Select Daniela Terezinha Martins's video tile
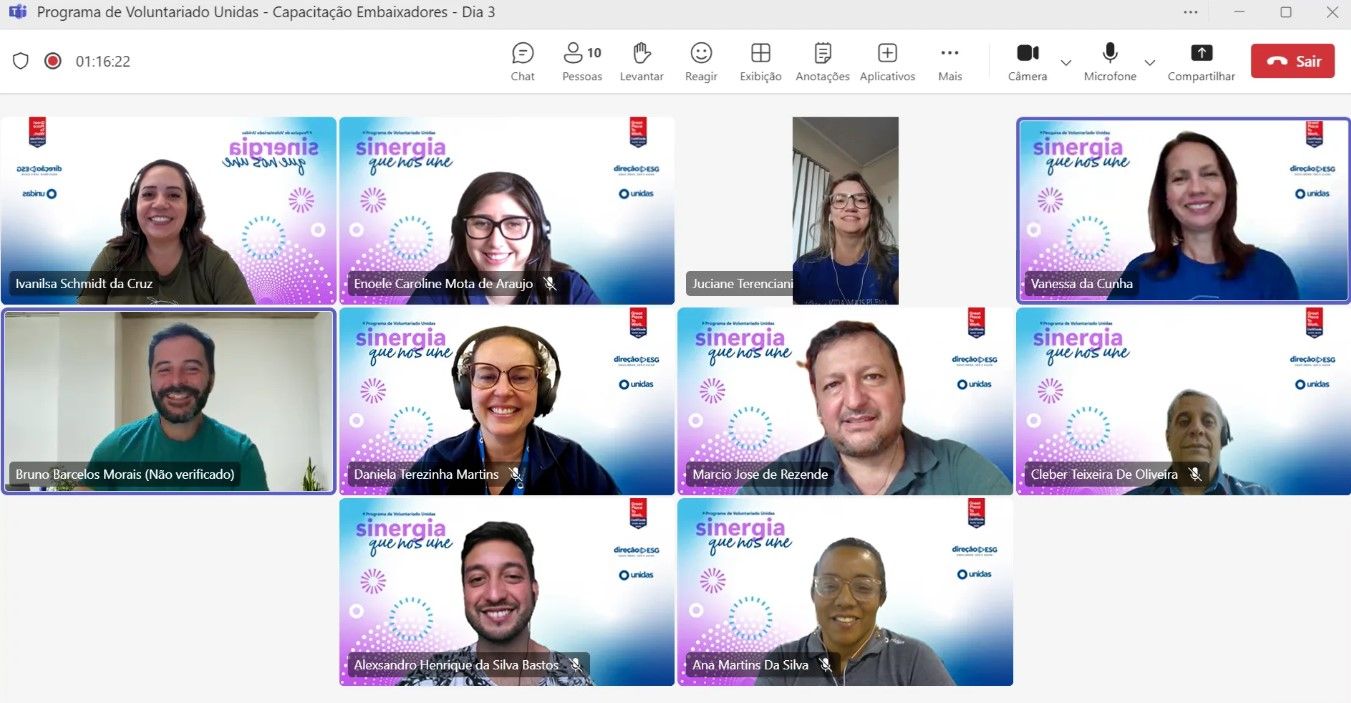 tap(507, 401)
